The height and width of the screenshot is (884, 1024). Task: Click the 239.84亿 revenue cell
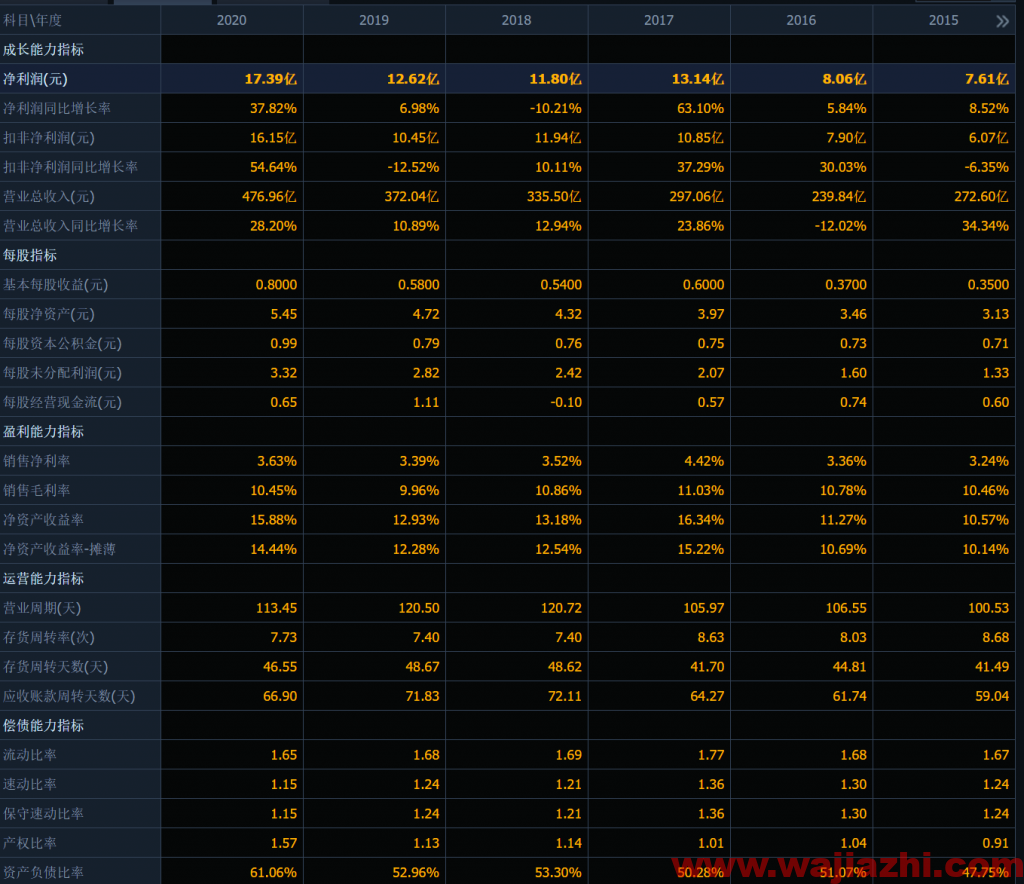tap(839, 197)
